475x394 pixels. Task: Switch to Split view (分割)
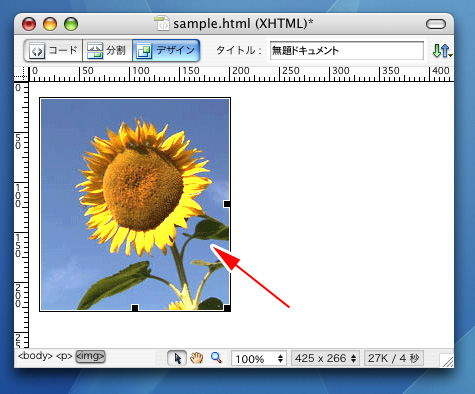point(107,51)
